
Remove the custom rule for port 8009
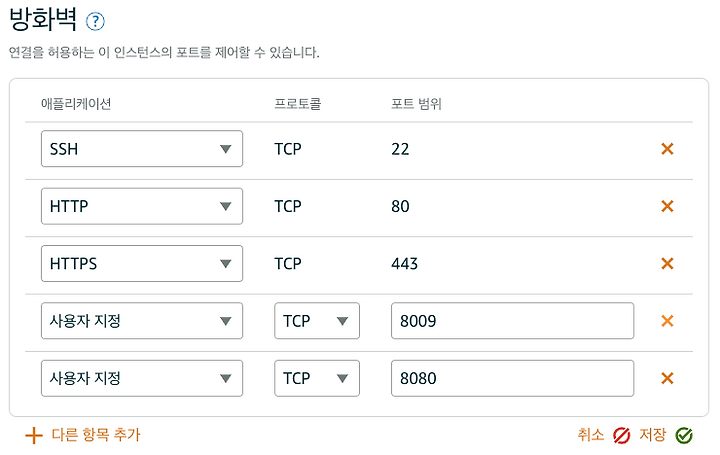click(x=667, y=321)
